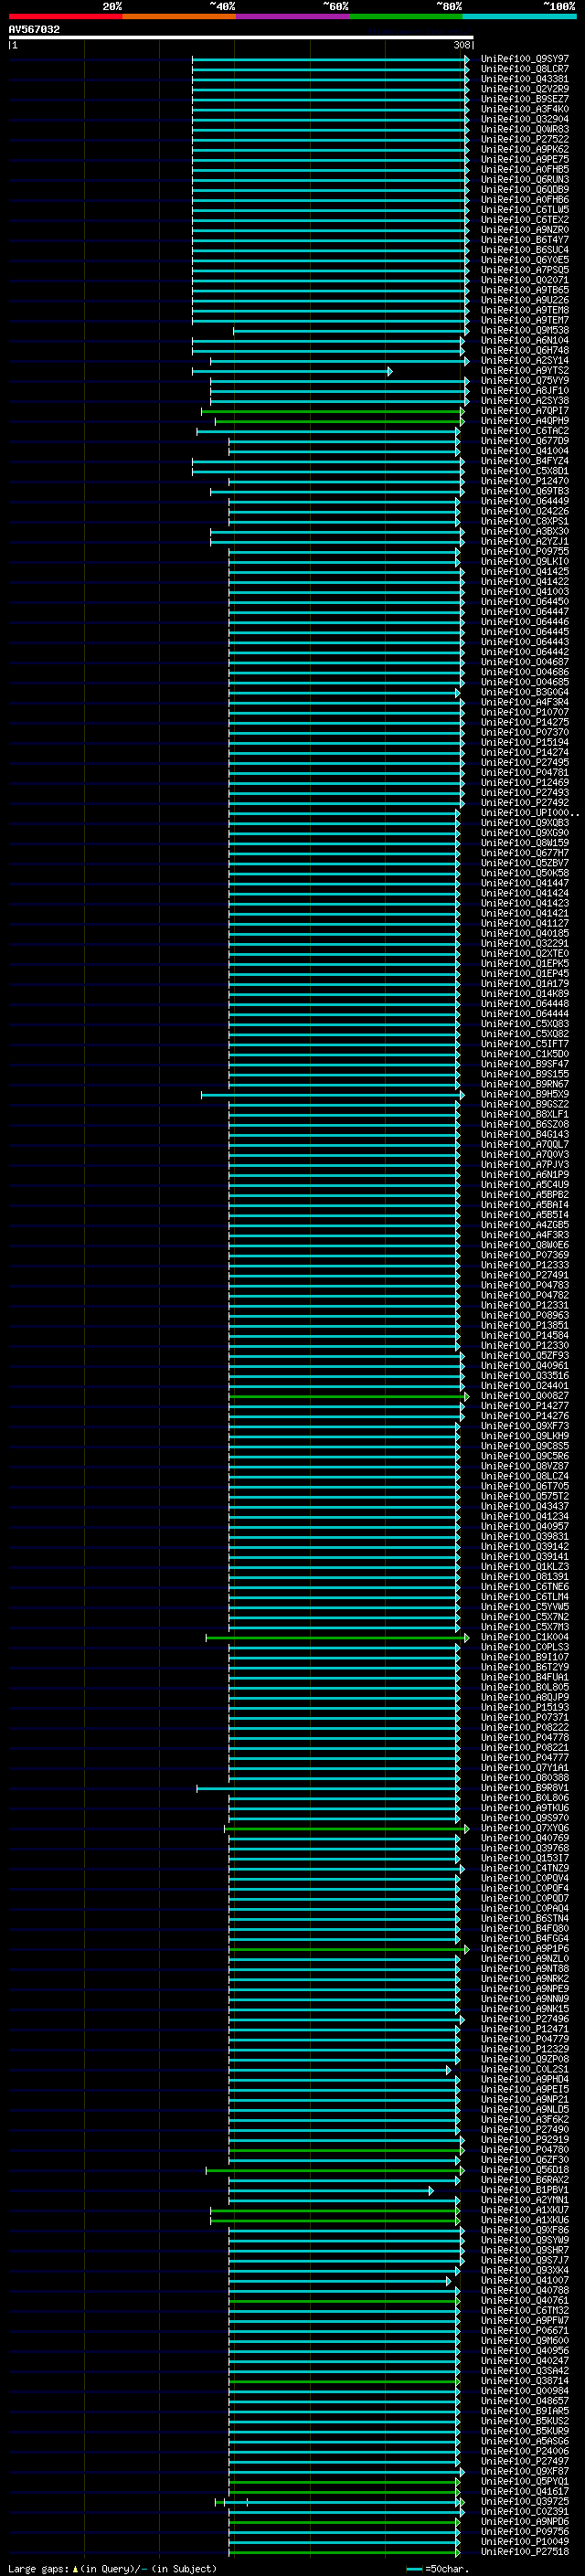This screenshot has height=2576, width=585.
Task: Select label UniRef100_Q00827
Action: pyautogui.click(x=525, y=1395)
